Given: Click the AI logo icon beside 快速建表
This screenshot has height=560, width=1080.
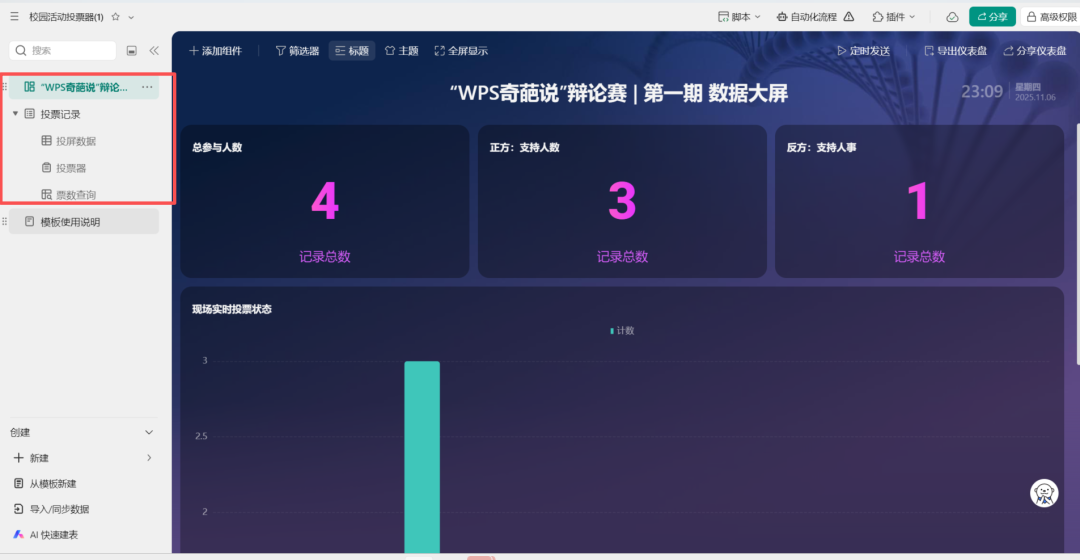Looking at the screenshot, I should coord(19,535).
